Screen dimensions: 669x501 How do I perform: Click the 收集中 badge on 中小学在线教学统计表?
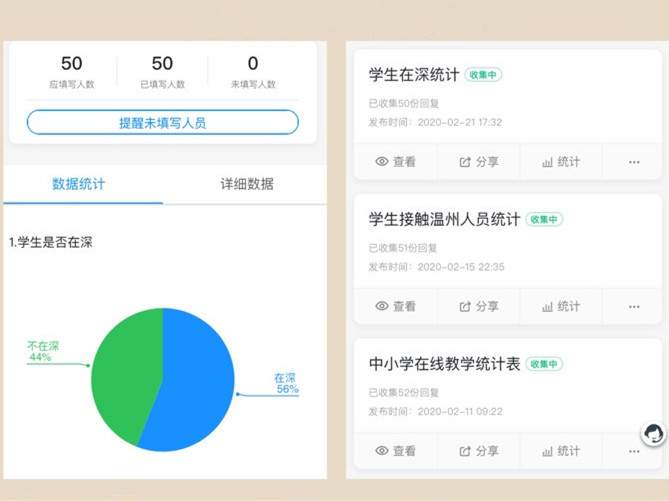click(544, 364)
